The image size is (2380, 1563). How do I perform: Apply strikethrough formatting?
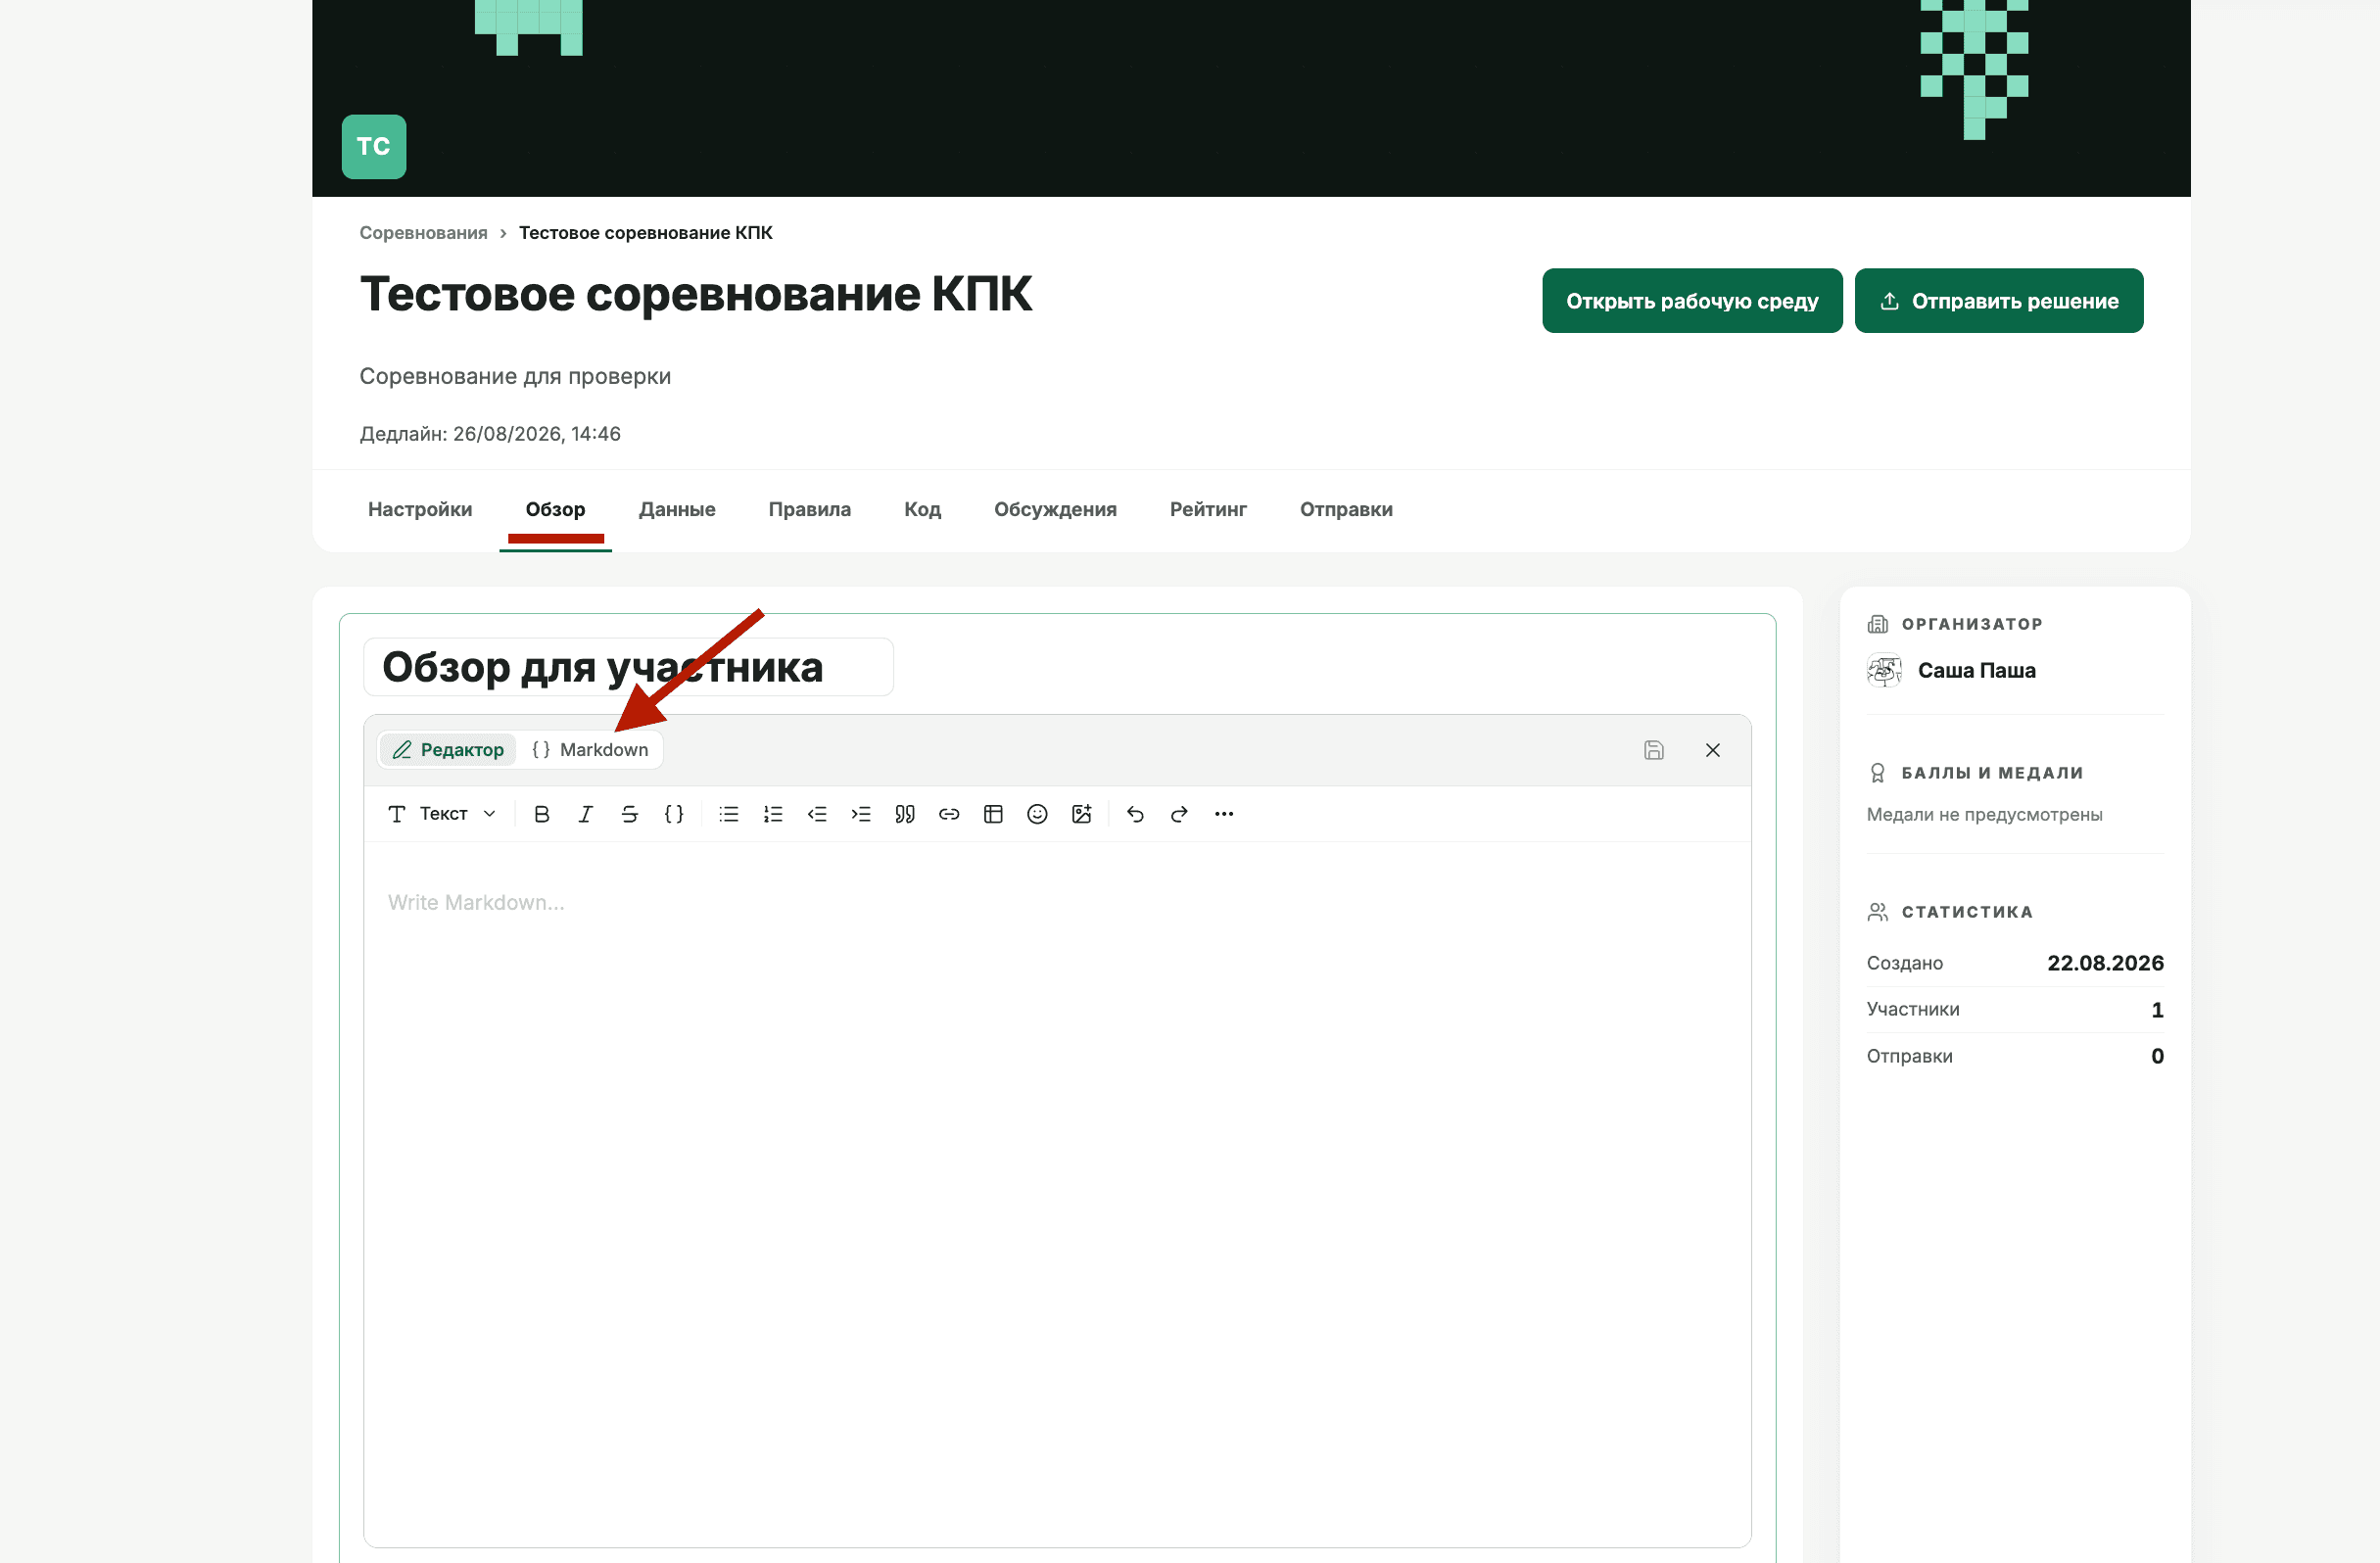[630, 814]
